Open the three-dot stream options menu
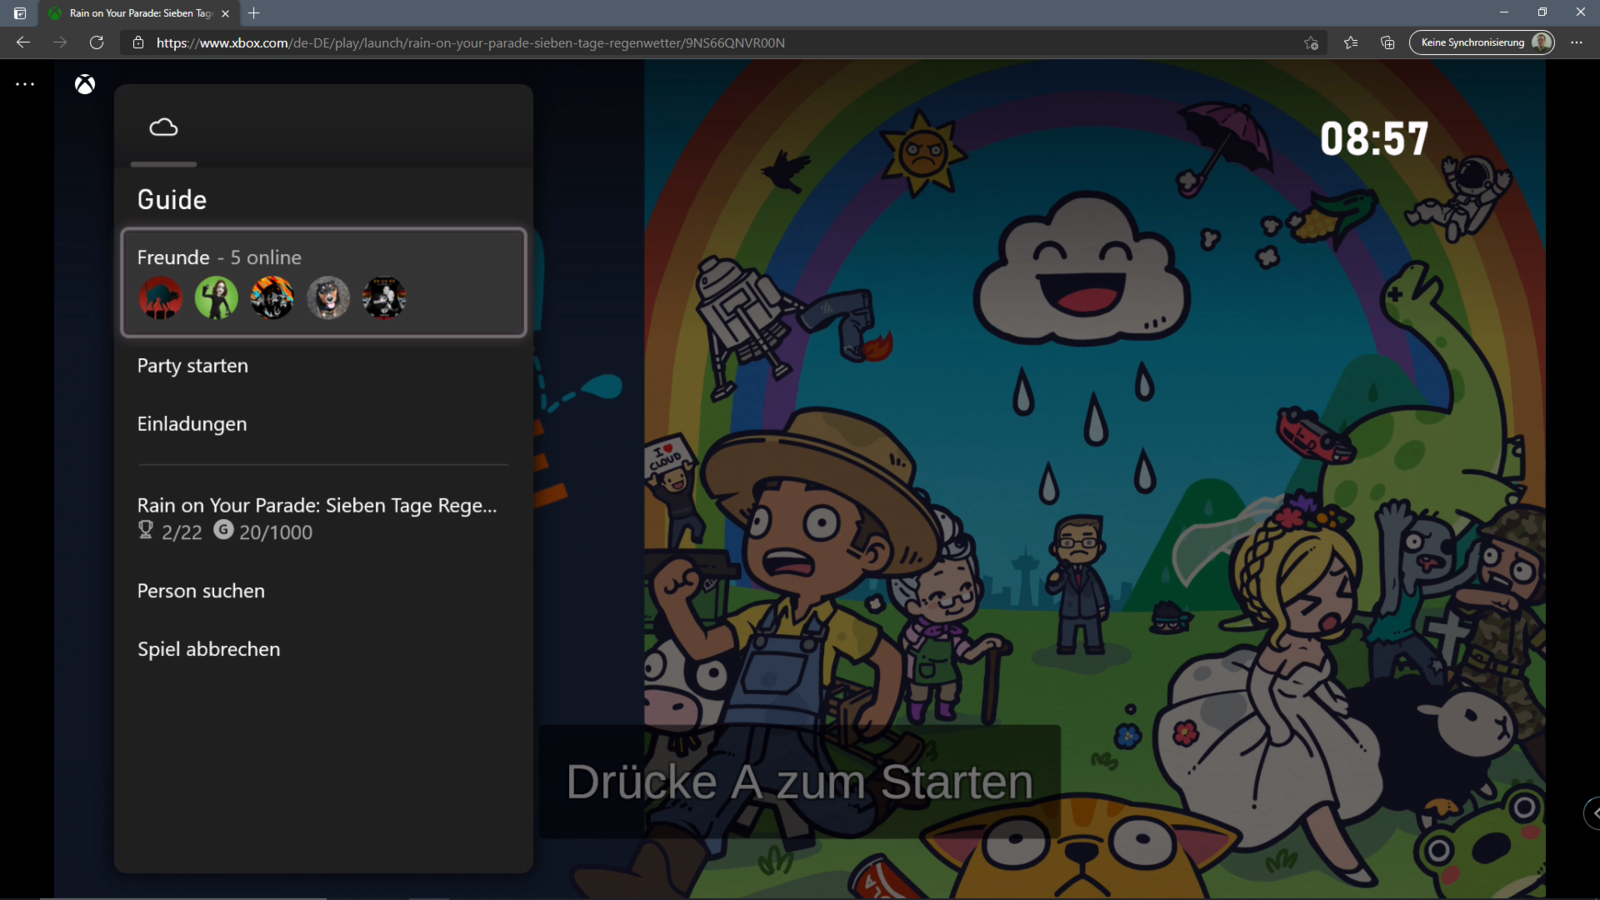 click(25, 84)
